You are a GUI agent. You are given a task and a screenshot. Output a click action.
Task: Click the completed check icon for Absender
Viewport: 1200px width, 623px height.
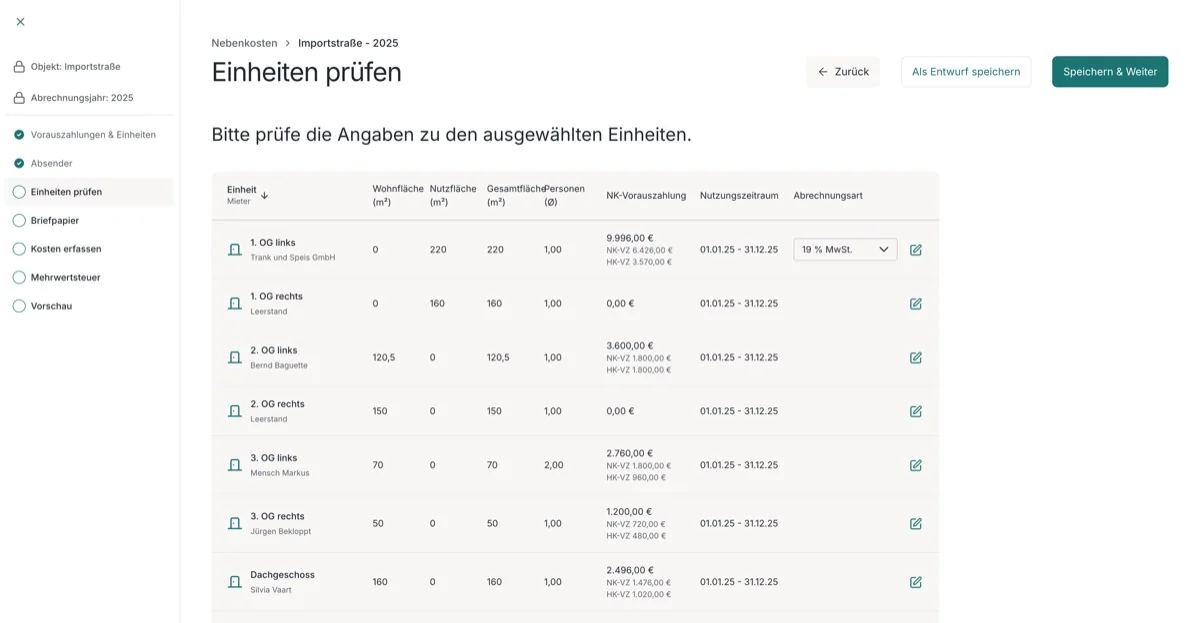pos(19,163)
